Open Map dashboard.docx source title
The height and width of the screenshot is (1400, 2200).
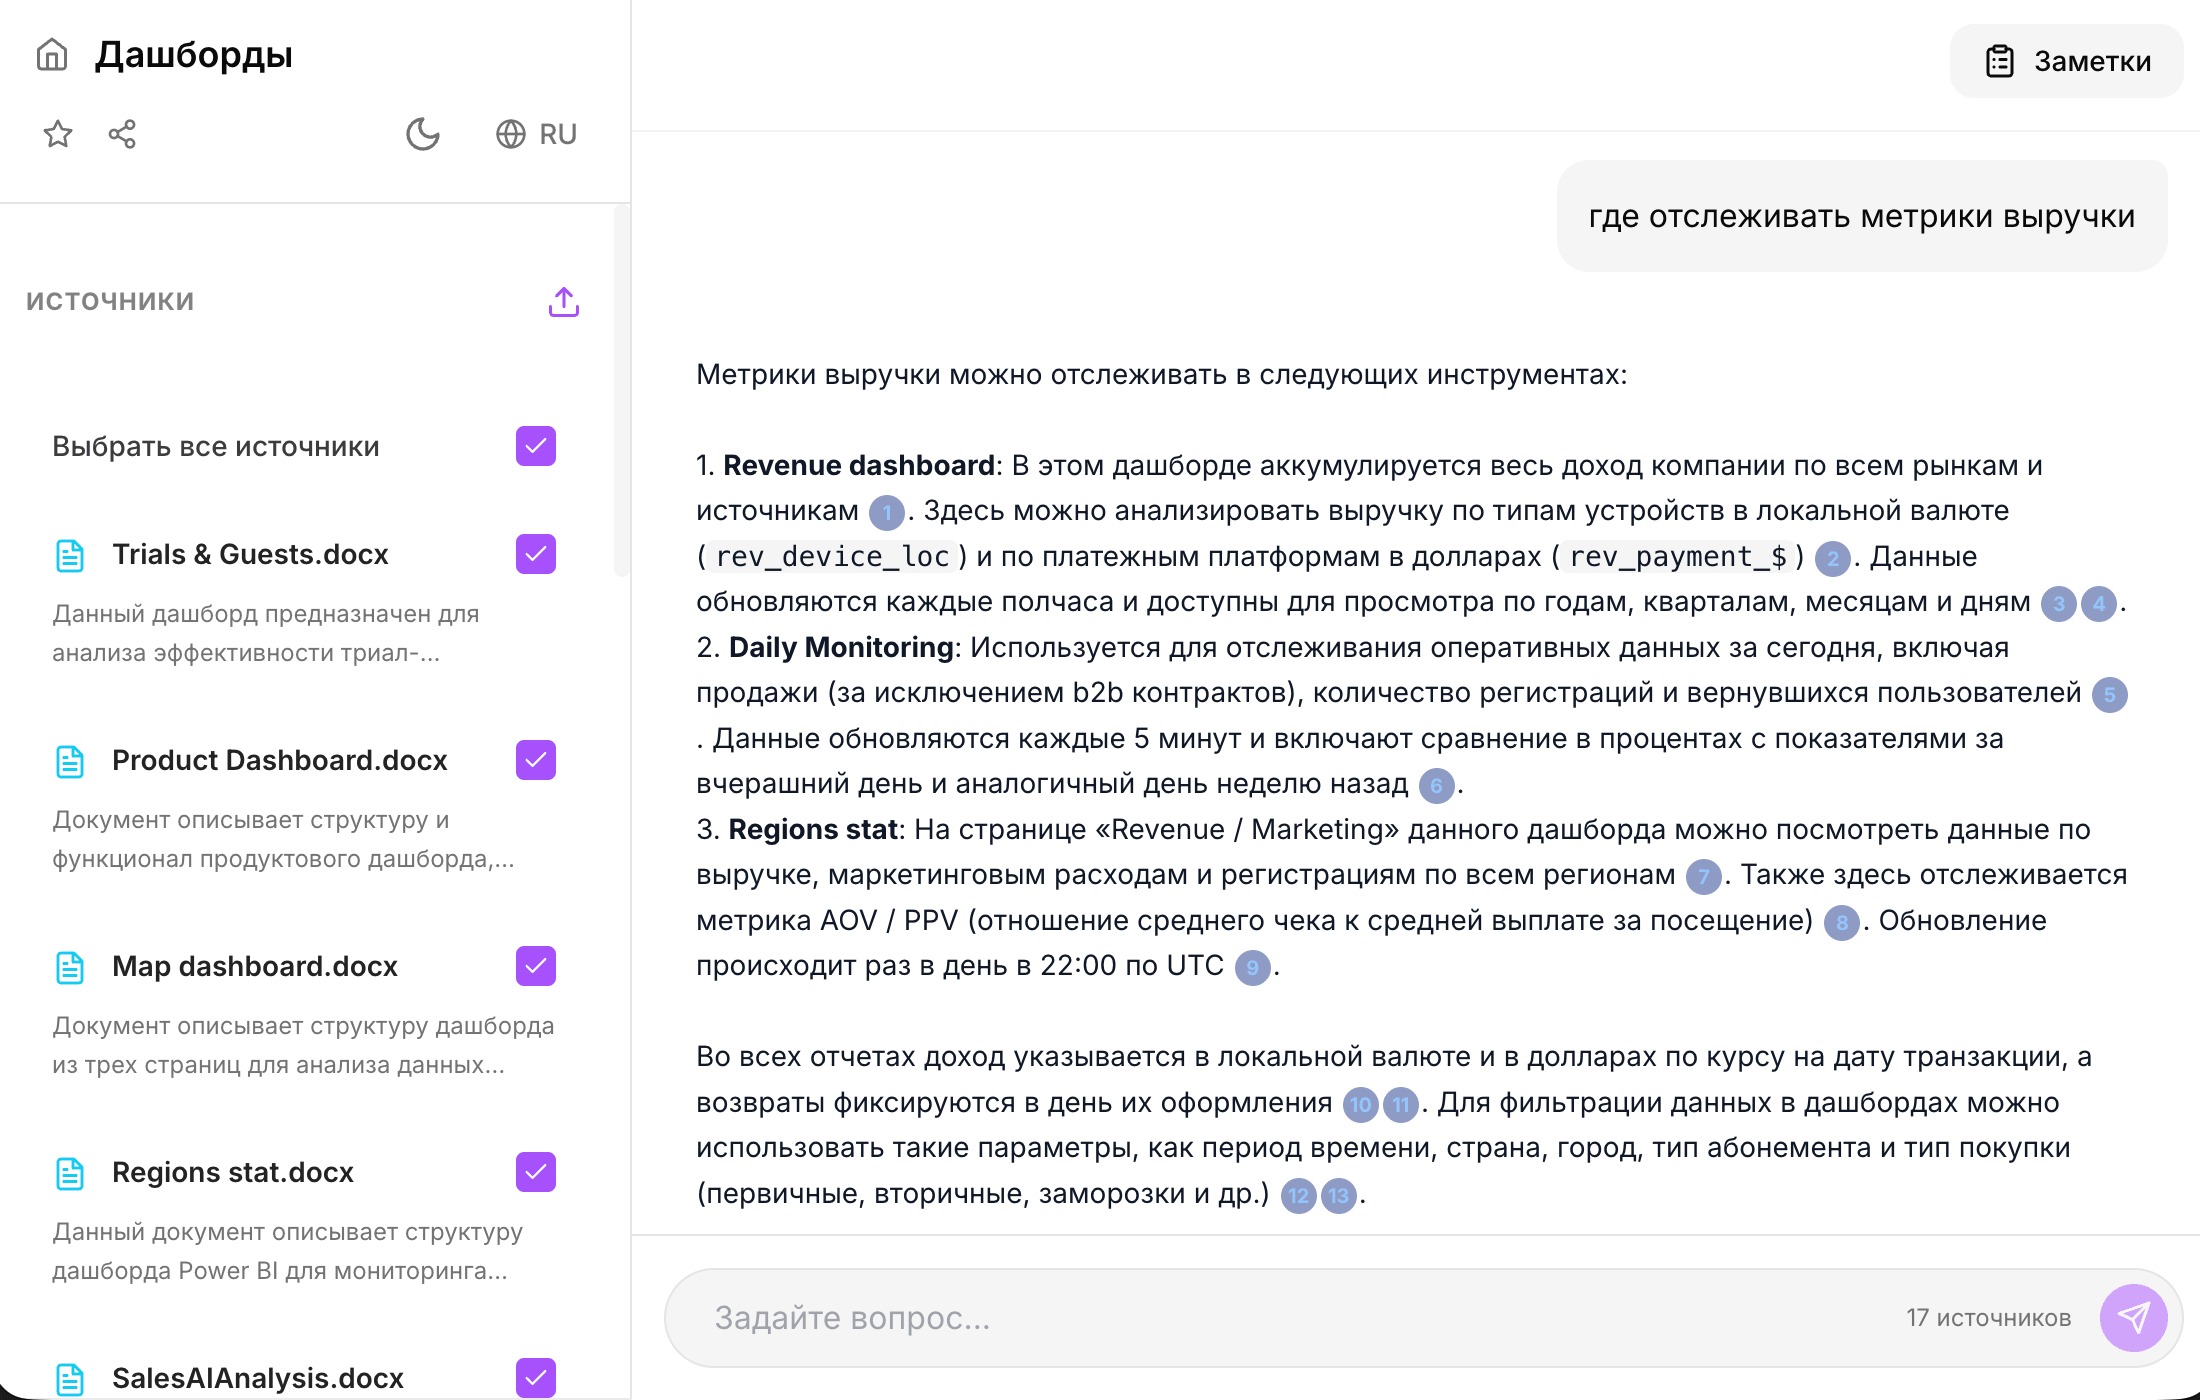255,966
